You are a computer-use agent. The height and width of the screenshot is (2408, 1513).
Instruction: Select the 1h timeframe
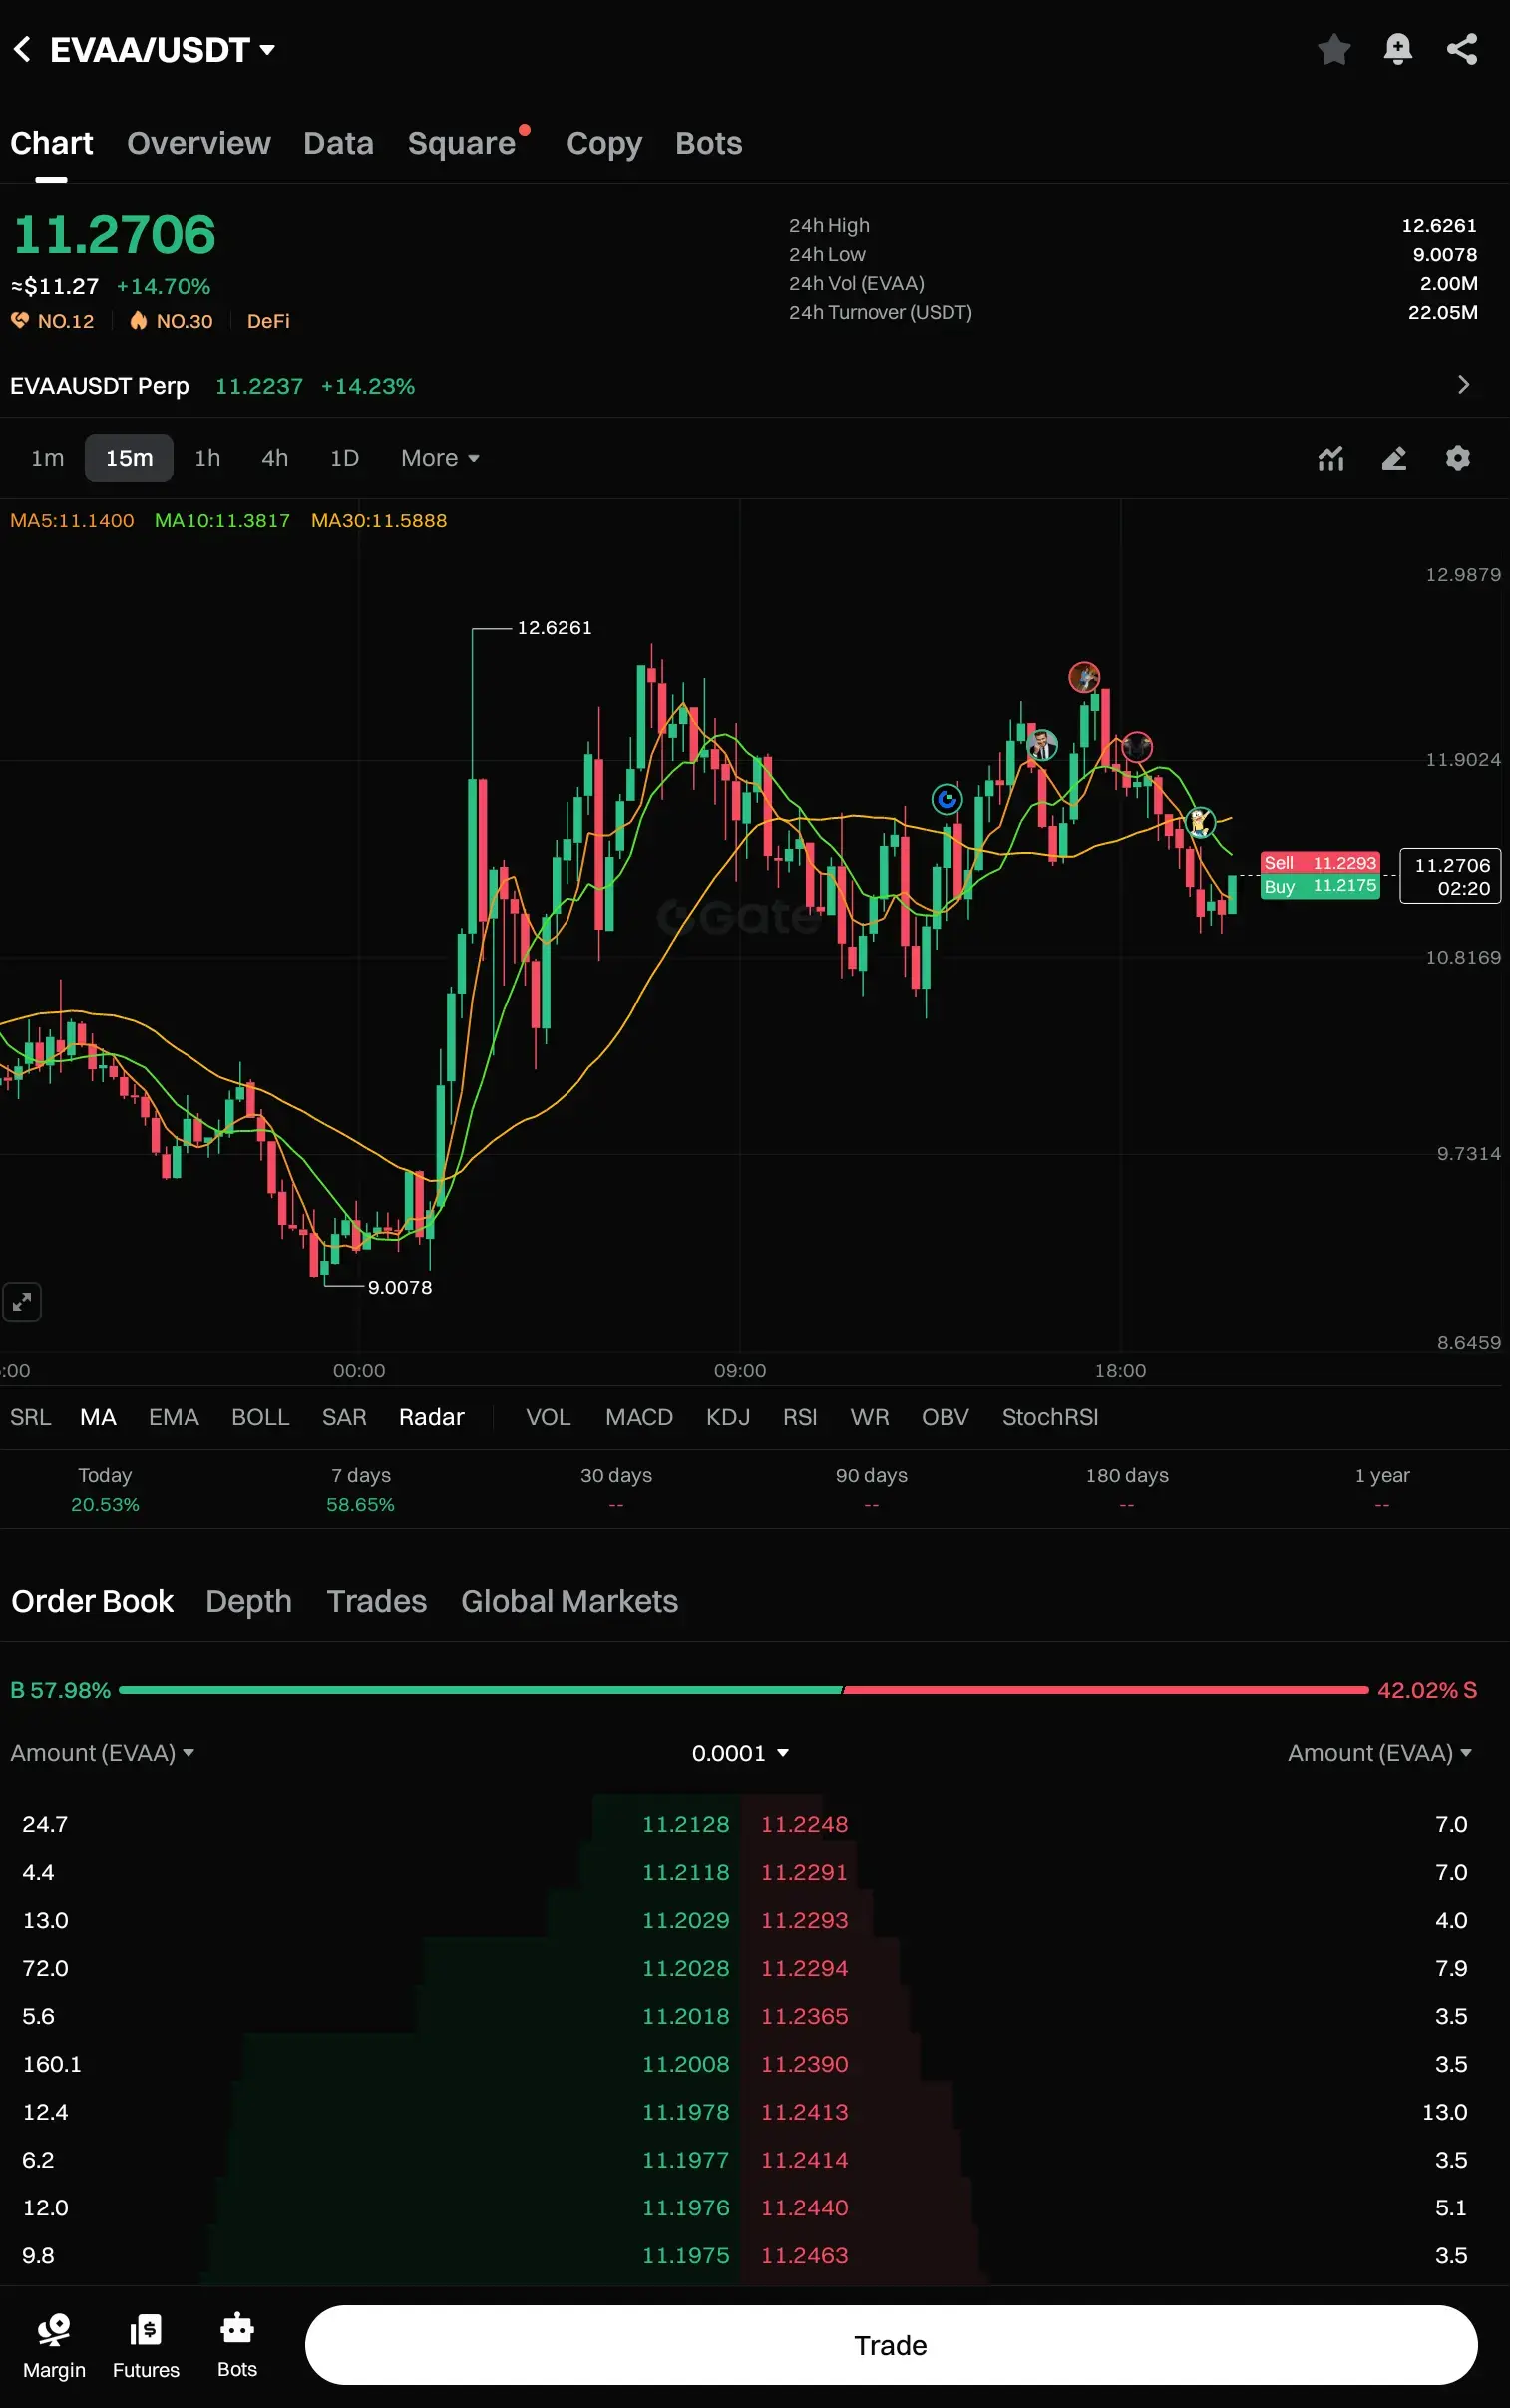coord(207,458)
